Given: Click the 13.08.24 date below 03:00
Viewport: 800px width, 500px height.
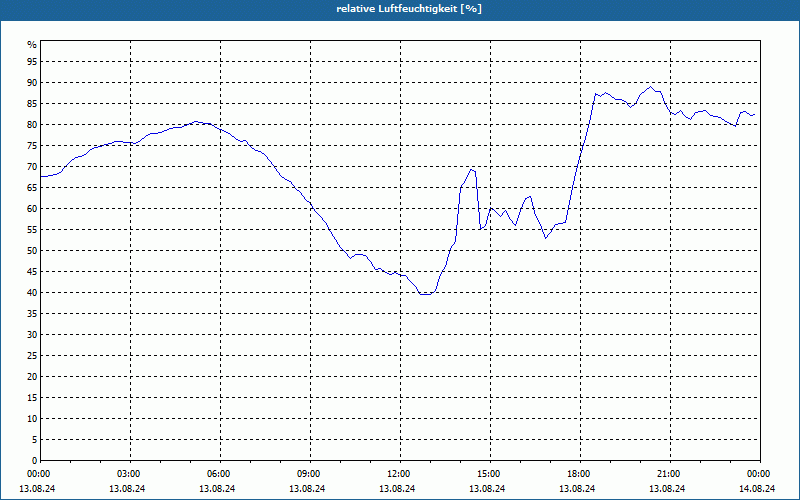Looking at the screenshot, I should [128, 489].
